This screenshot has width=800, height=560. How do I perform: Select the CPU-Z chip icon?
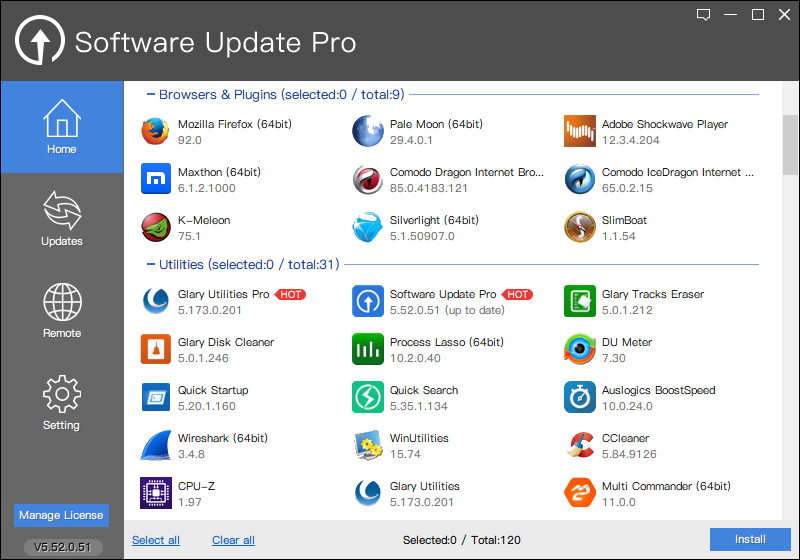[156, 493]
